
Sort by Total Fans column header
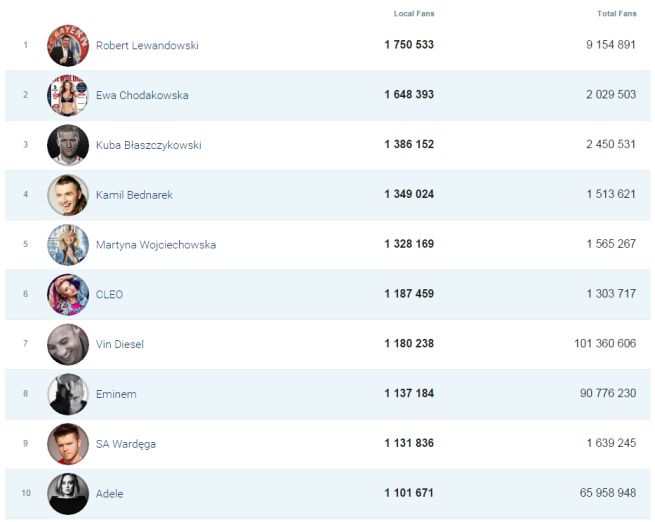point(616,14)
